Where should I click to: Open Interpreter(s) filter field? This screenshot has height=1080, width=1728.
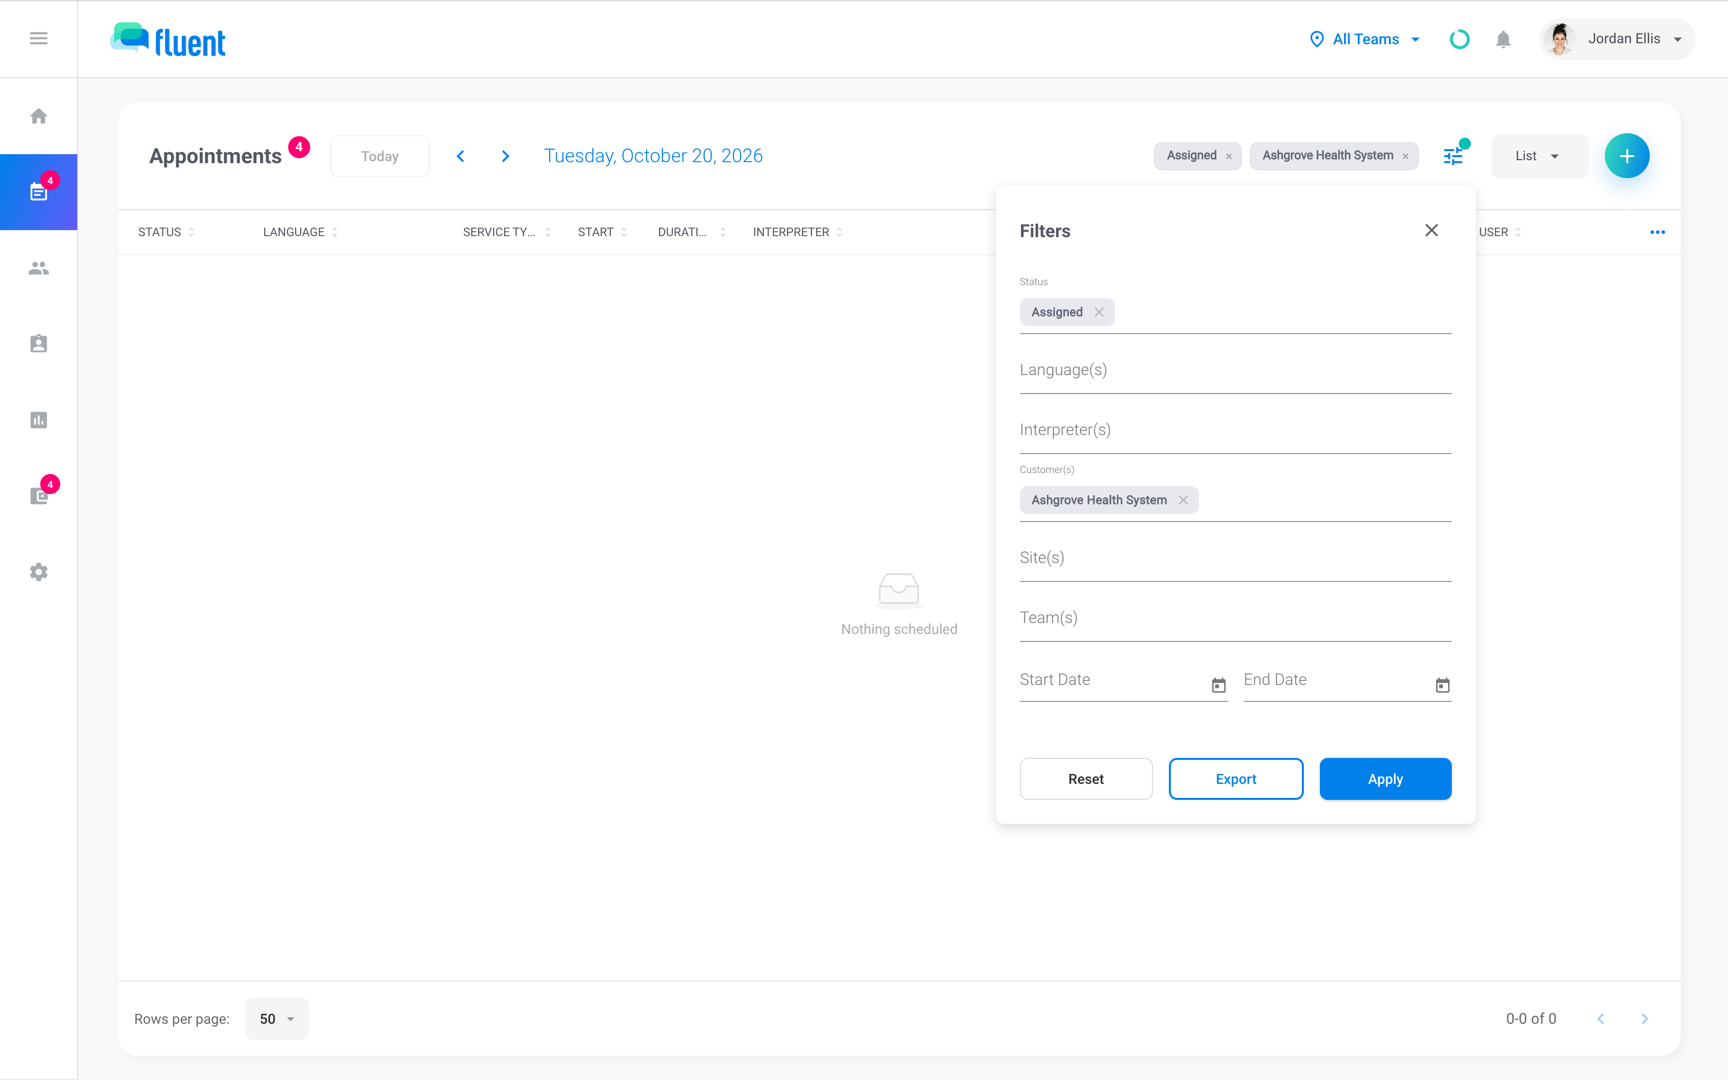(1235, 431)
